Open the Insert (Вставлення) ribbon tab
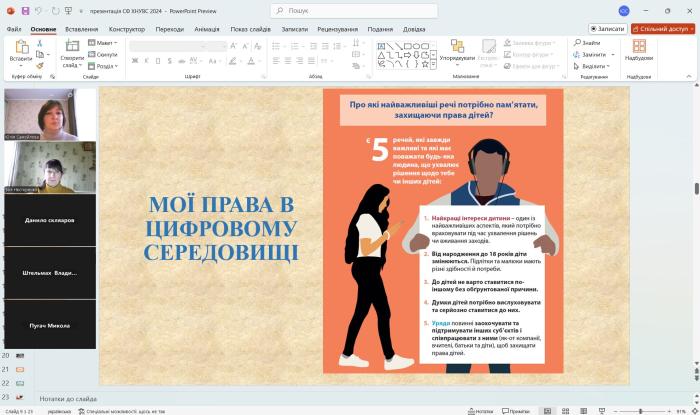This screenshot has width=700, height=415. [x=81, y=29]
